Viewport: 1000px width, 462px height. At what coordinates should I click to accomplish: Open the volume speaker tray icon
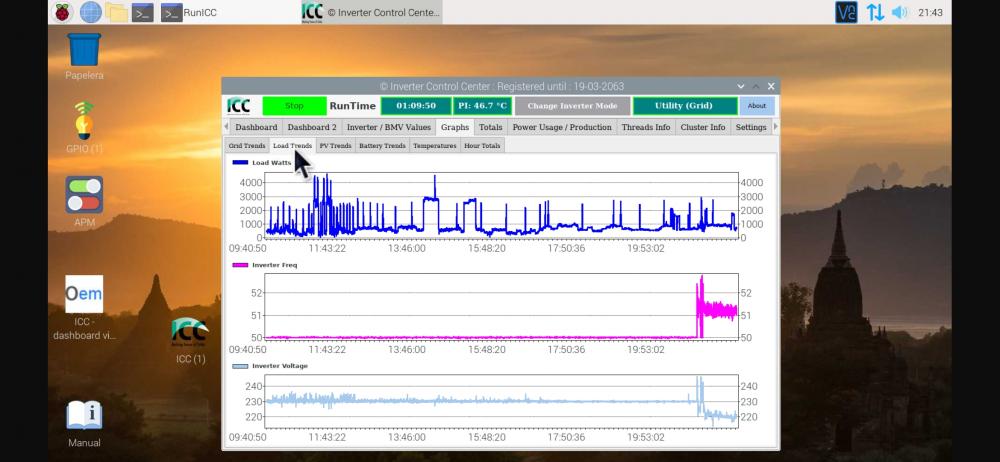899,12
